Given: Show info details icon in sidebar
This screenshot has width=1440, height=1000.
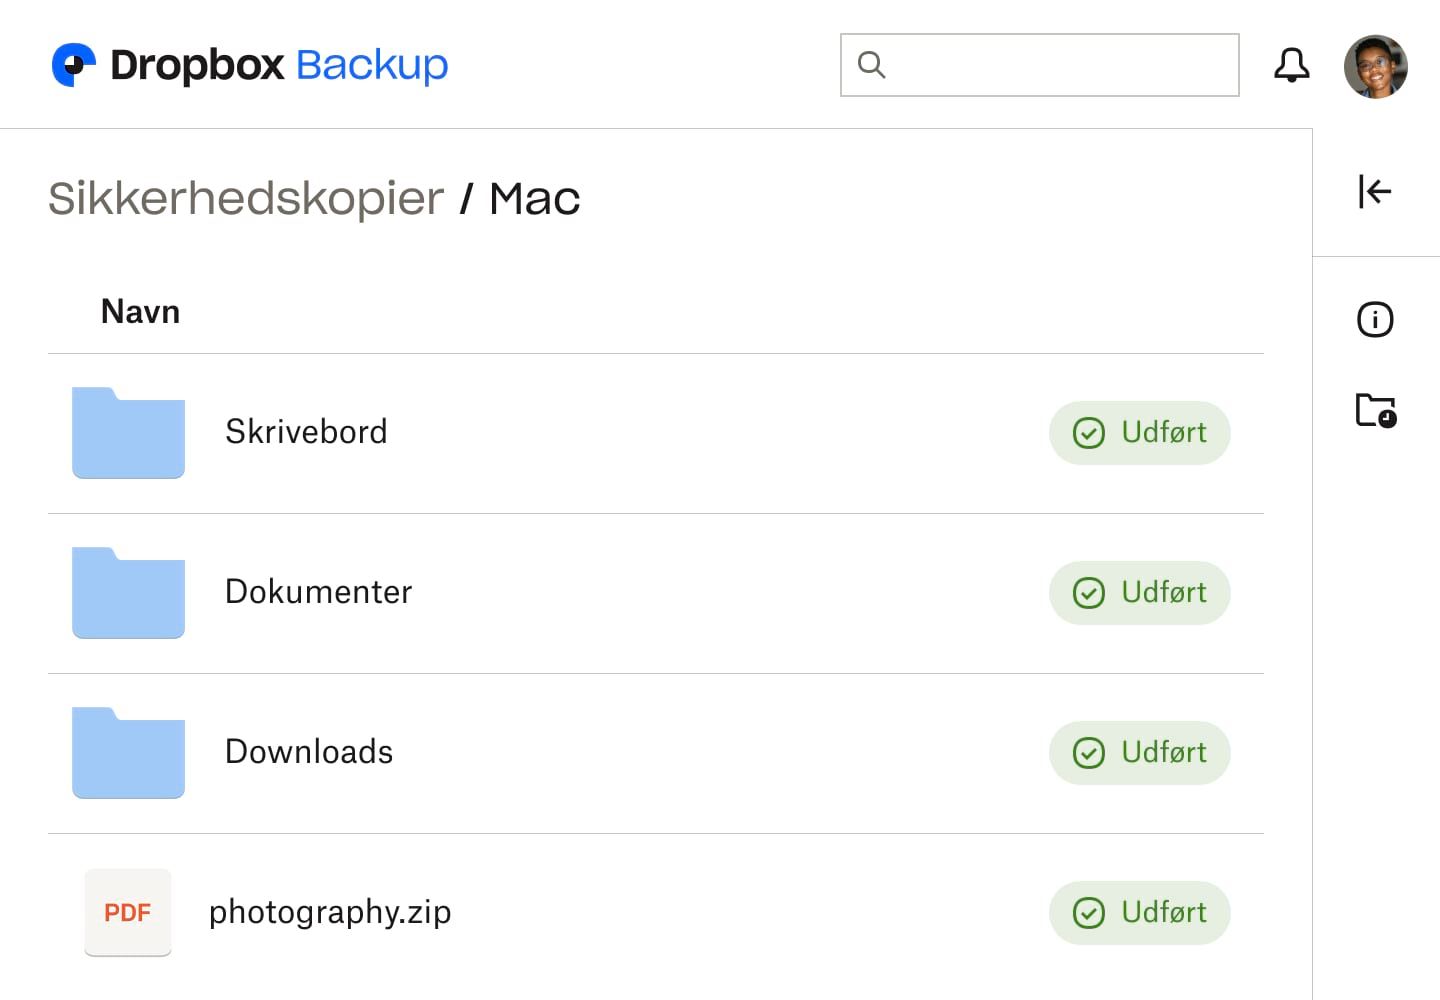Looking at the screenshot, I should pyautogui.click(x=1375, y=320).
